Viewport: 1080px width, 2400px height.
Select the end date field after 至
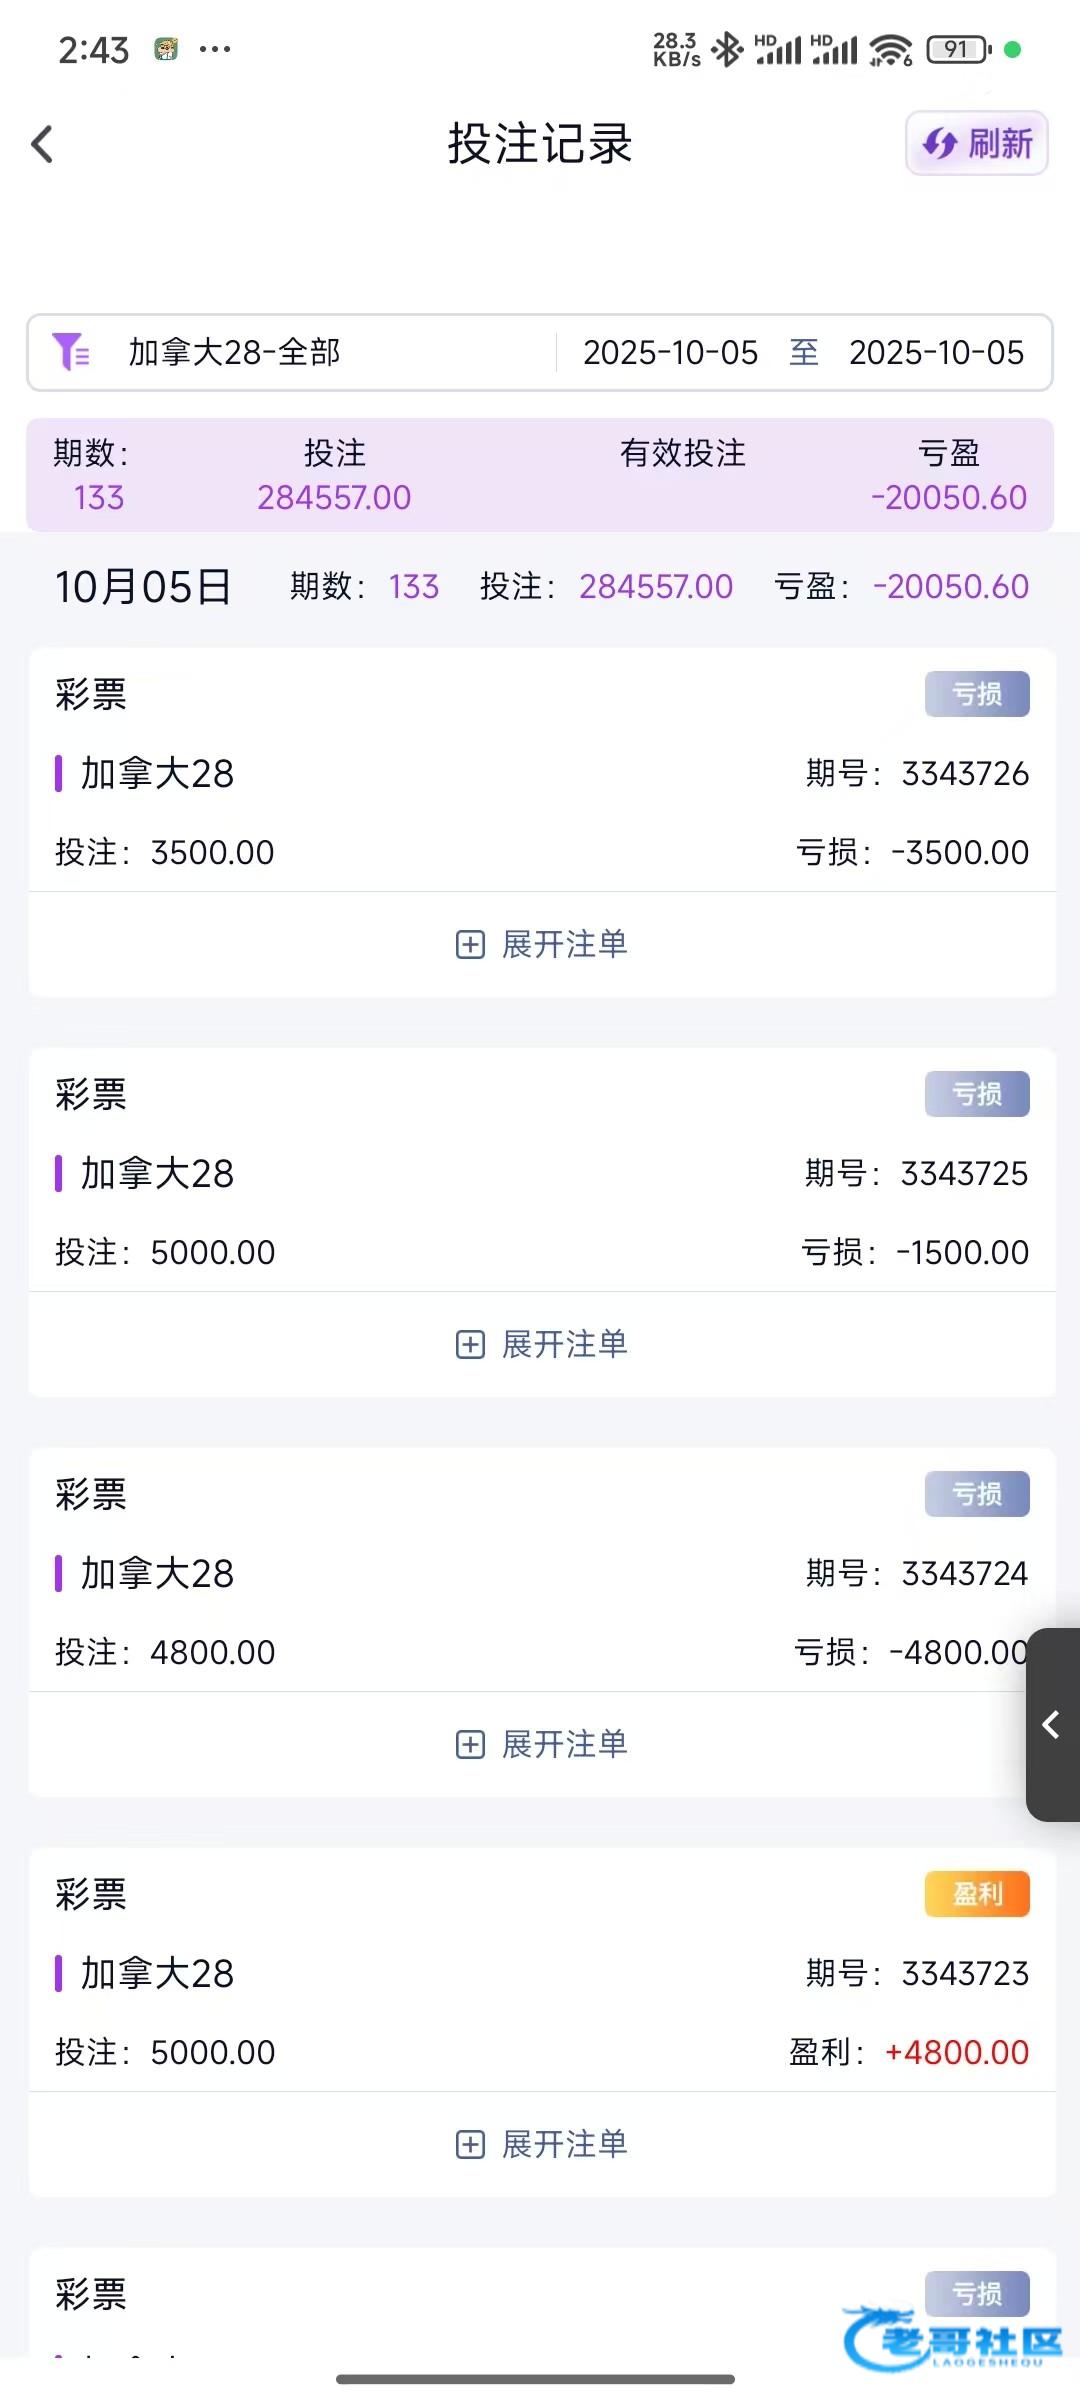pyautogui.click(x=936, y=352)
